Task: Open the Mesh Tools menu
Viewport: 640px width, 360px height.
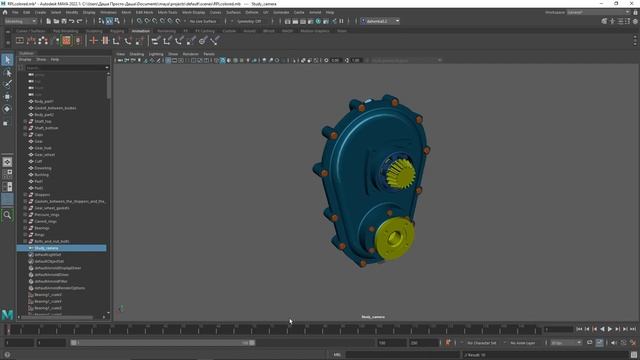Action: [x=167, y=13]
